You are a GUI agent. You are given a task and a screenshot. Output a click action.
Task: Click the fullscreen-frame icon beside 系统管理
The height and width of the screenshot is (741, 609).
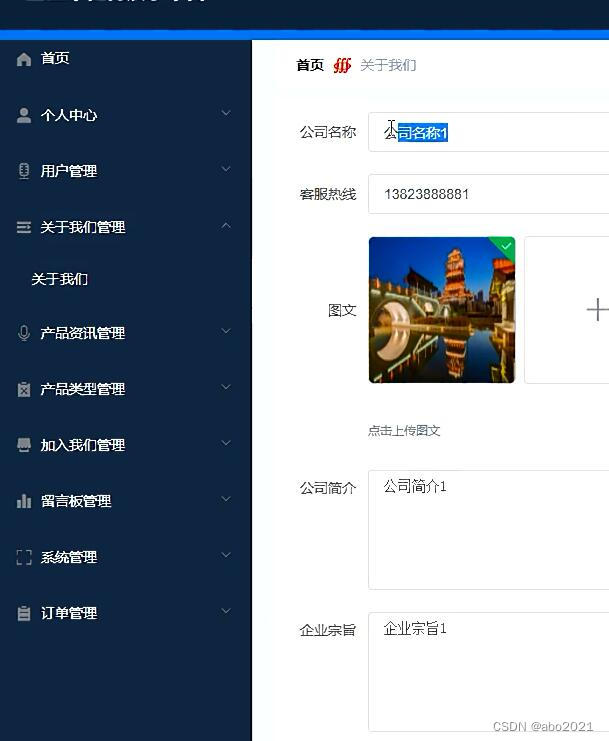tap(24, 557)
